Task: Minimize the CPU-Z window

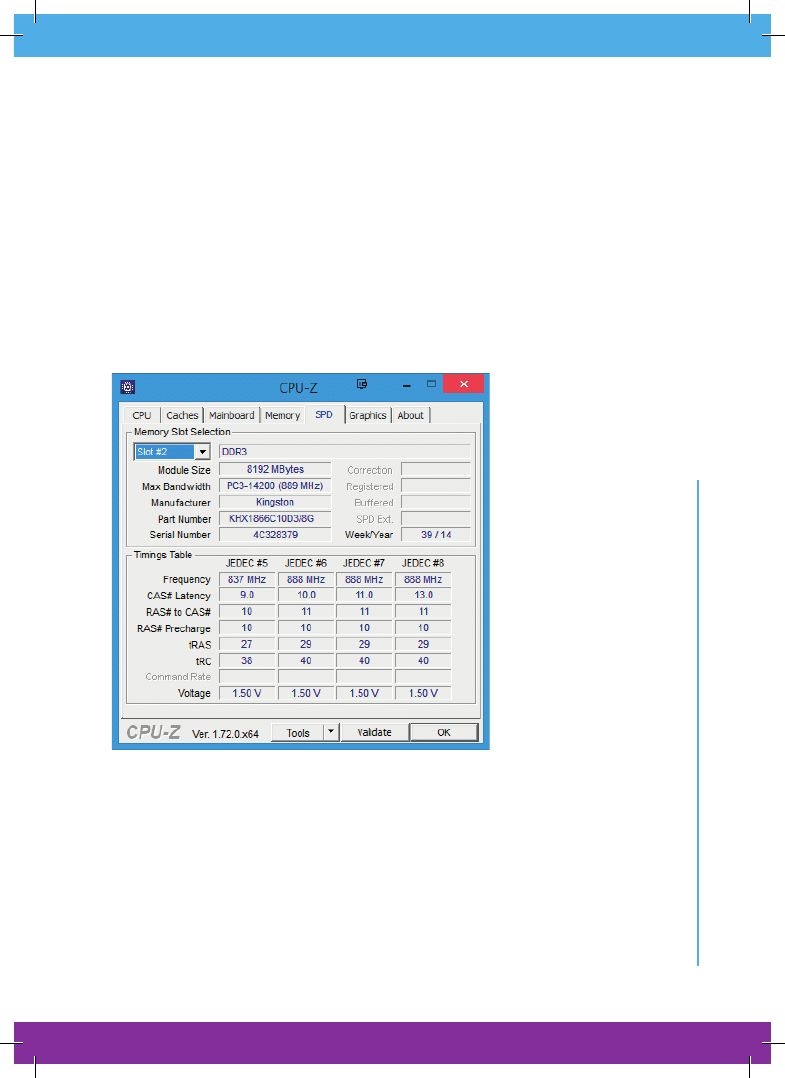Action: (x=406, y=385)
